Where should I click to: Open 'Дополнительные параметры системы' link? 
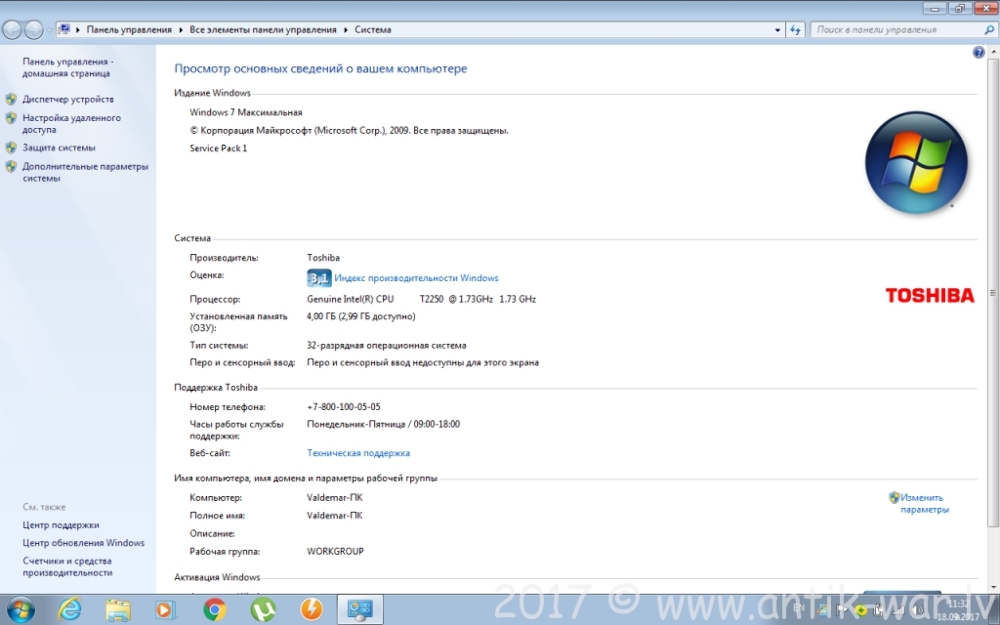click(85, 172)
